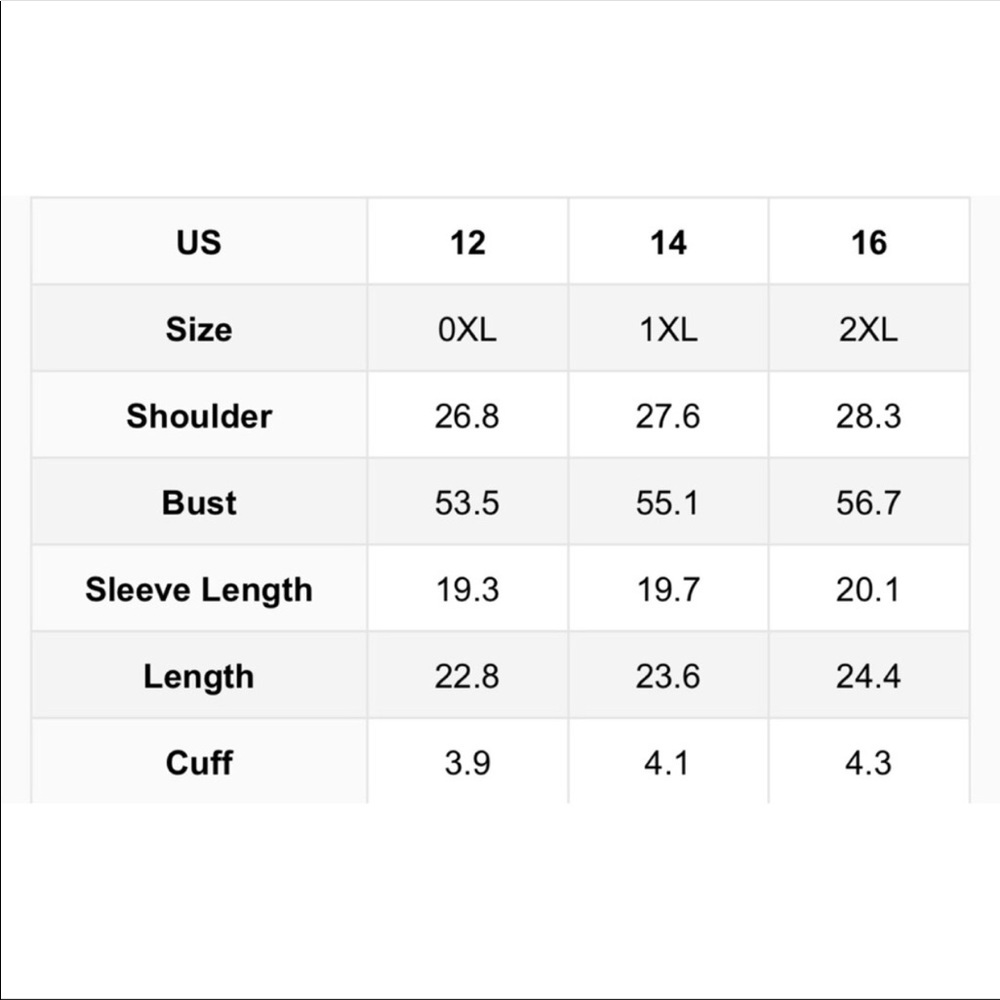Viewport: 1000px width, 1000px height.
Task: Click the 1XL size cell
Action: tap(668, 330)
